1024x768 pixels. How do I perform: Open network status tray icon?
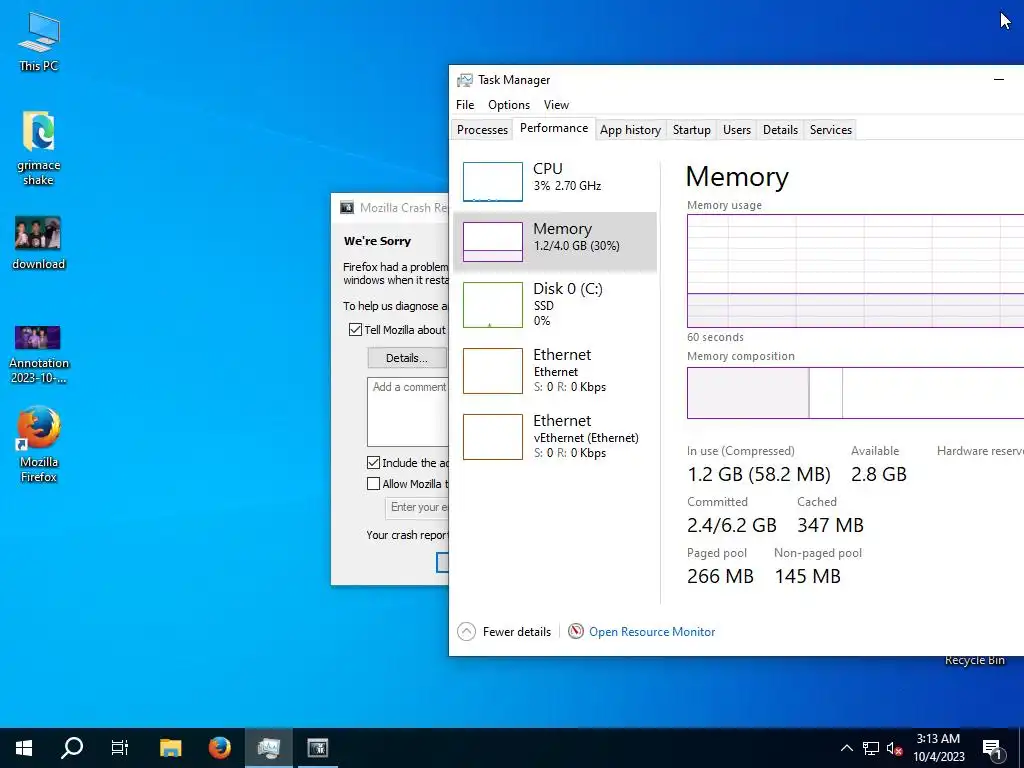[871, 748]
